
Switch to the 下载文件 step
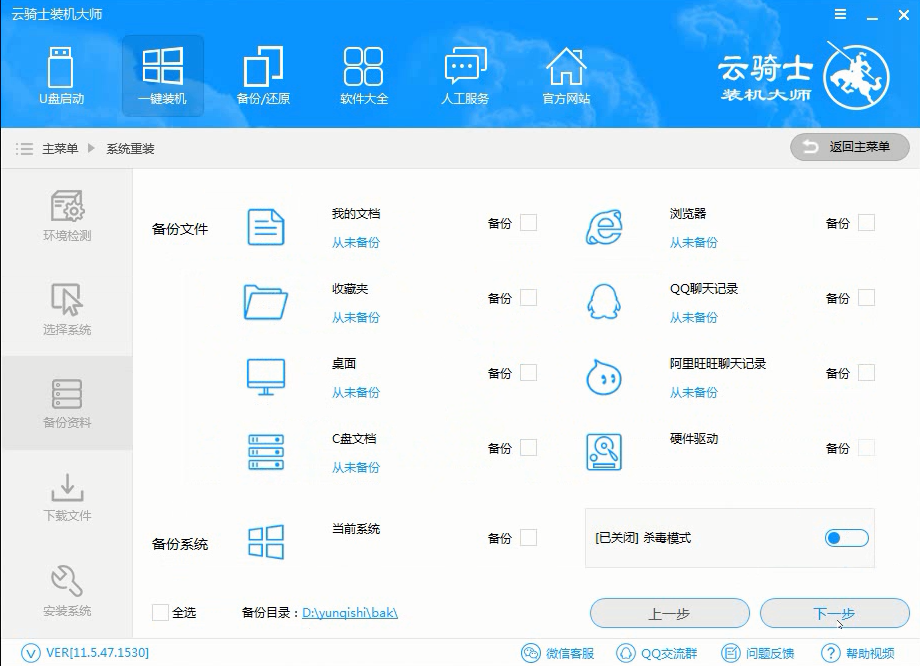tap(66, 500)
